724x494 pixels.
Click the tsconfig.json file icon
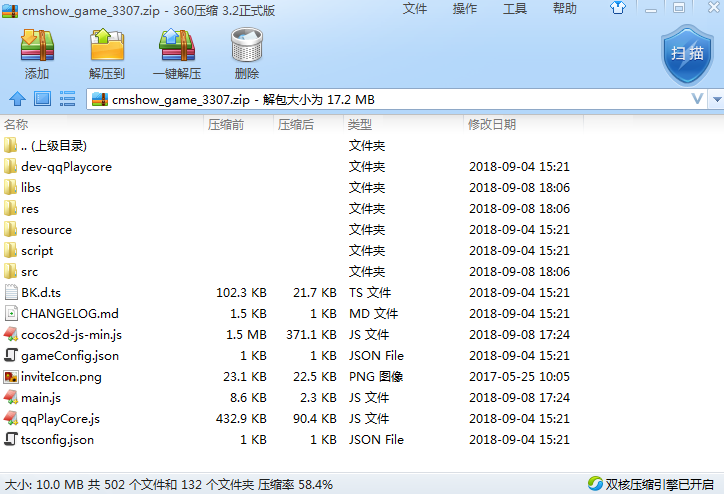[x=11, y=439]
